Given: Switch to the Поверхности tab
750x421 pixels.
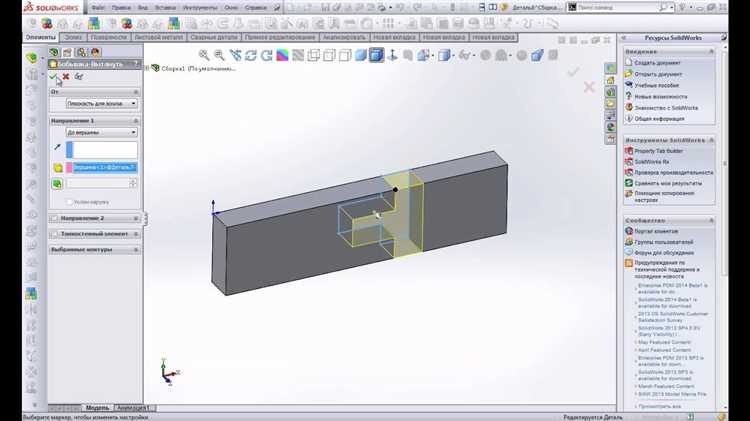Looking at the screenshot, I should tap(109, 37).
